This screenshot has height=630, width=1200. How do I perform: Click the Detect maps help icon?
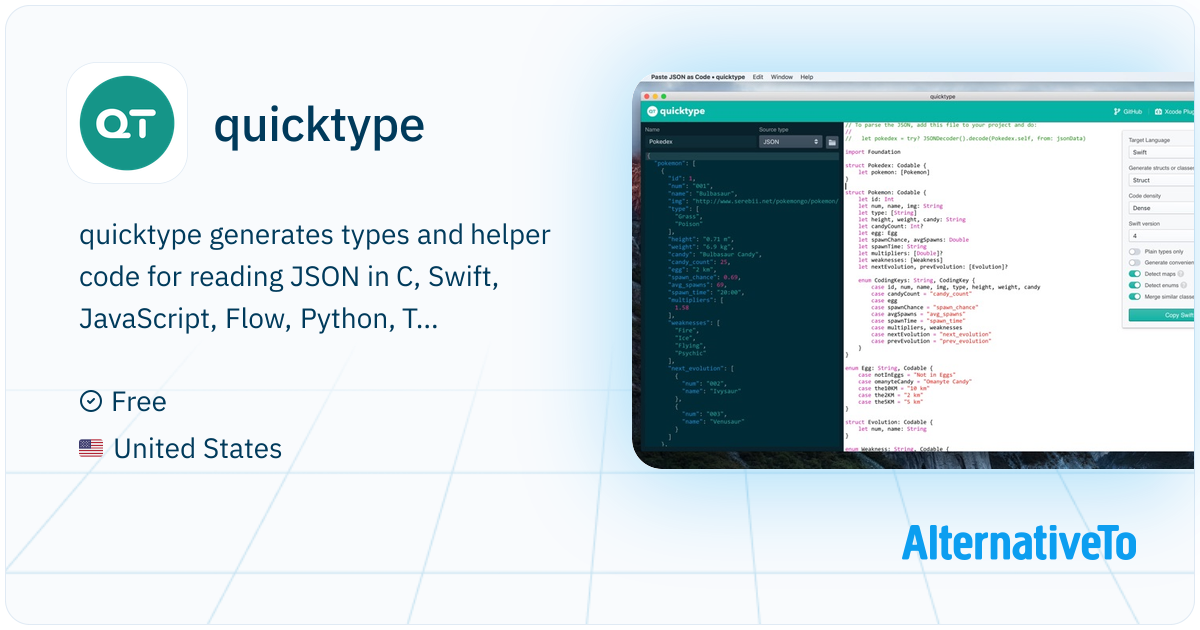point(1181,273)
